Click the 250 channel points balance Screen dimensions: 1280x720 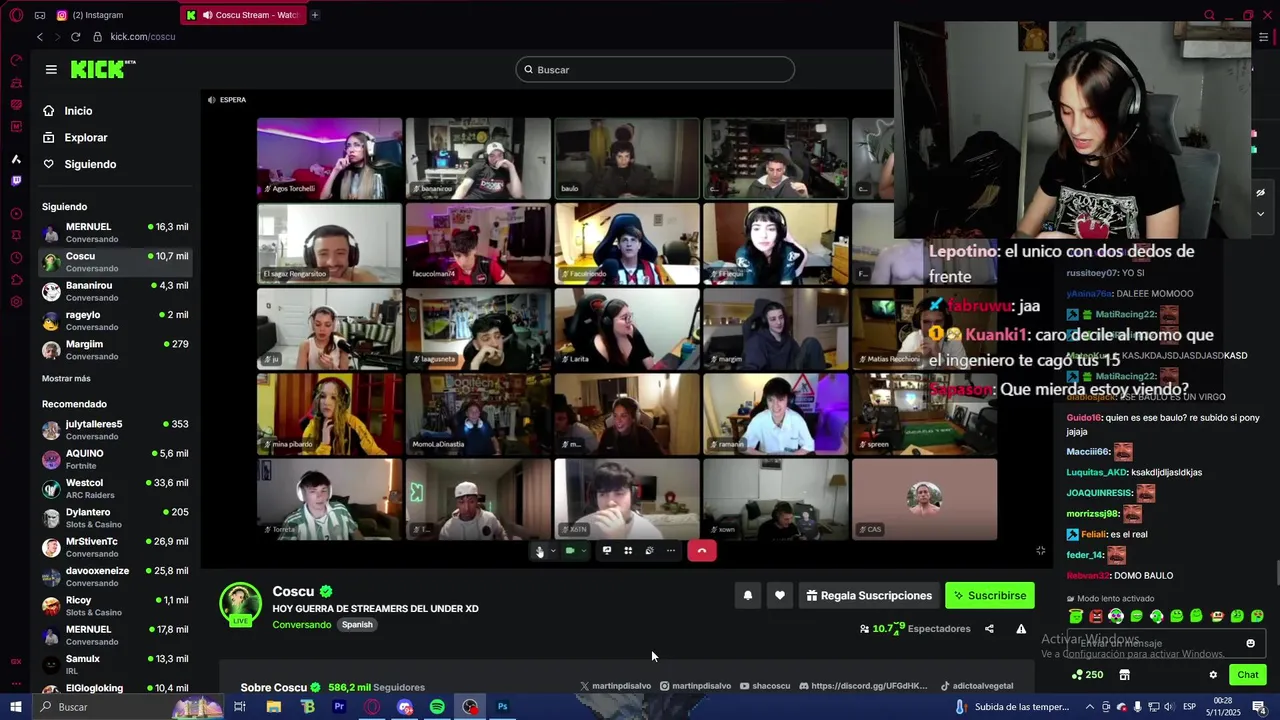tap(1087, 675)
